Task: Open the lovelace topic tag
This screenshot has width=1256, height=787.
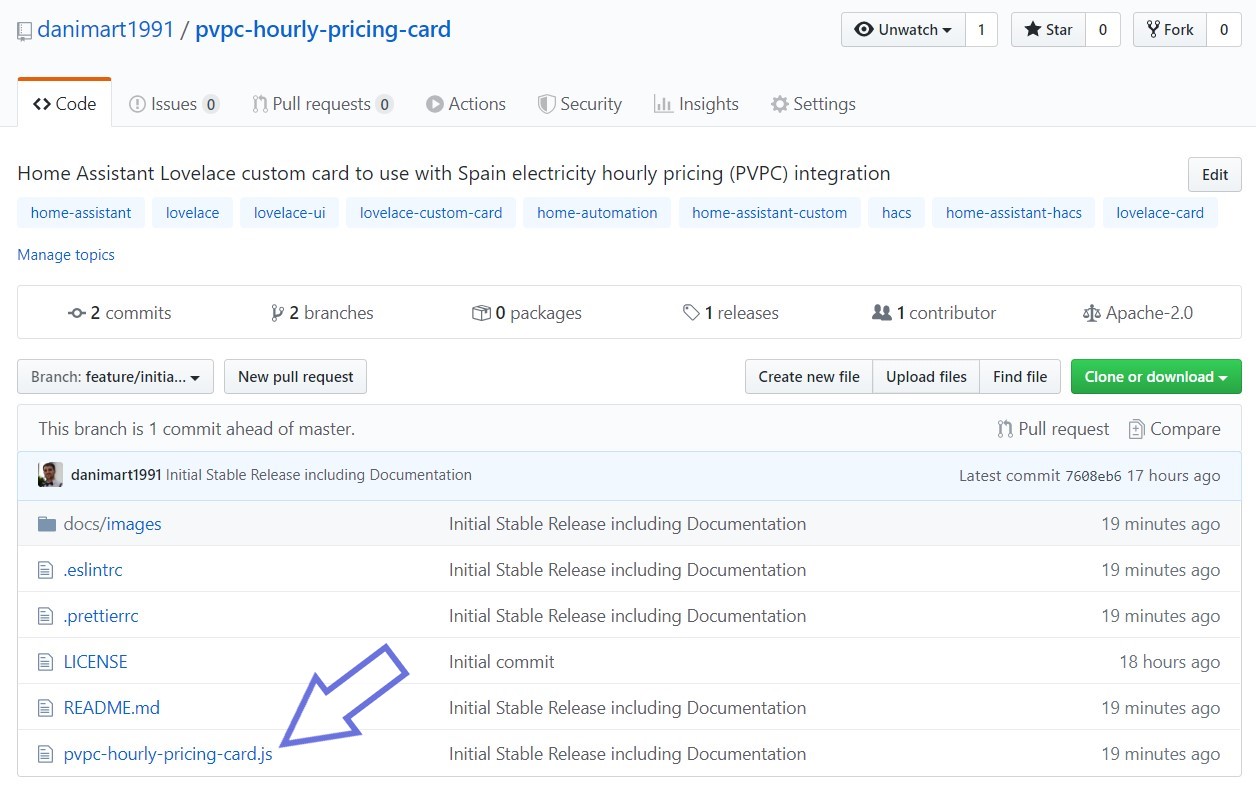Action: (x=193, y=212)
